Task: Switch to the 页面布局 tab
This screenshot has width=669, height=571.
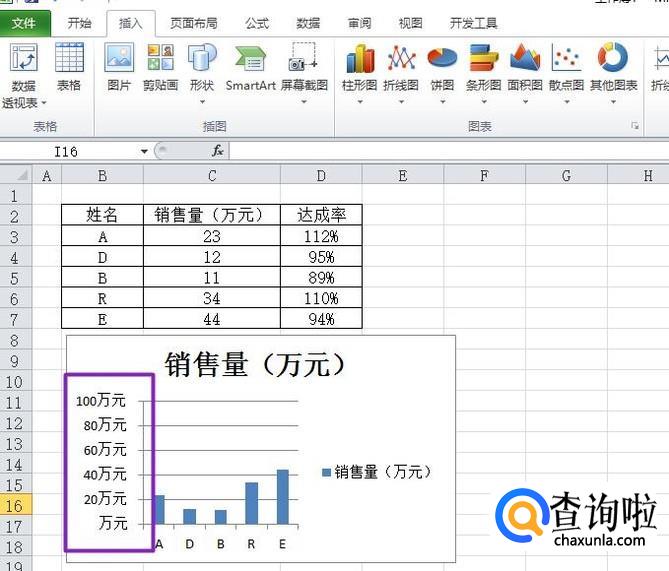Action: pos(194,23)
